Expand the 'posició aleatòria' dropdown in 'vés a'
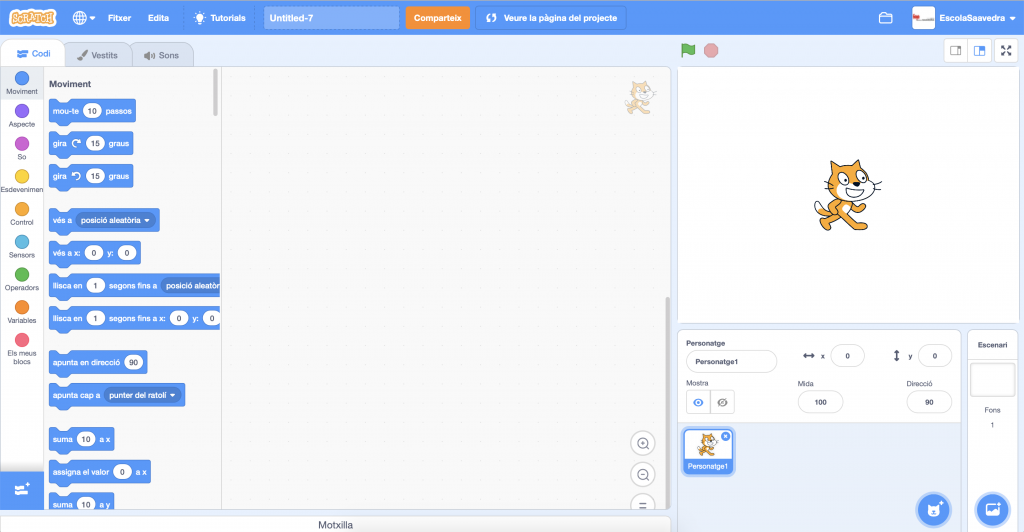The height and width of the screenshot is (532, 1024). click(x=147, y=220)
